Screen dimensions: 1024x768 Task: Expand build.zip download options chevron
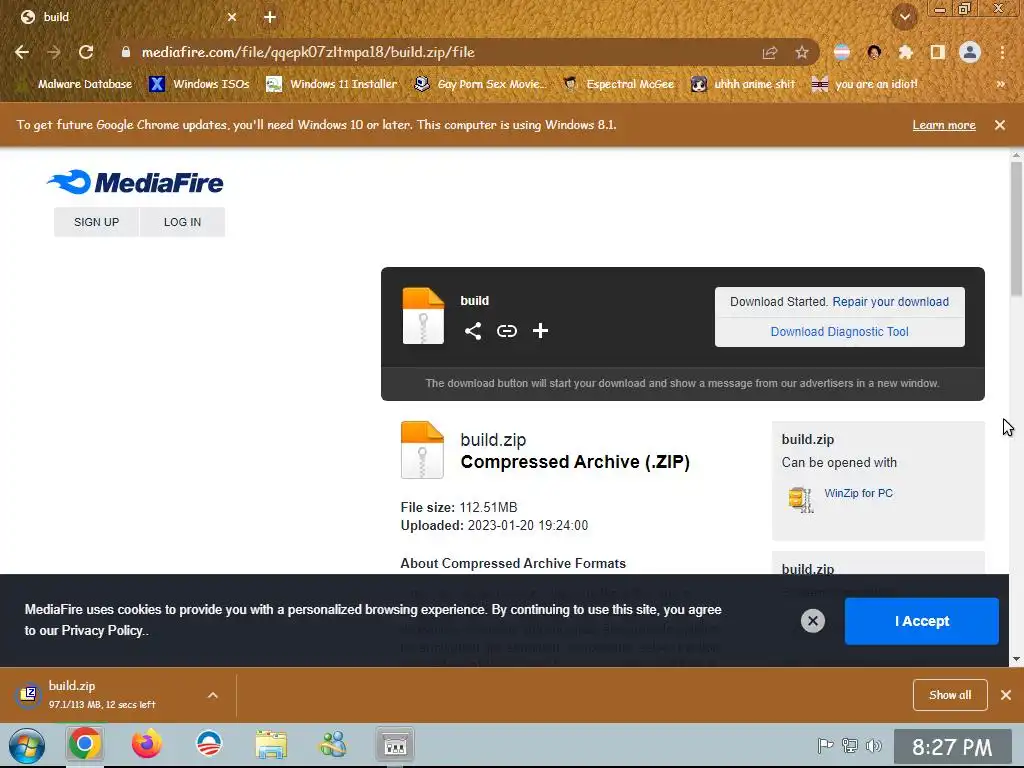point(213,696)
